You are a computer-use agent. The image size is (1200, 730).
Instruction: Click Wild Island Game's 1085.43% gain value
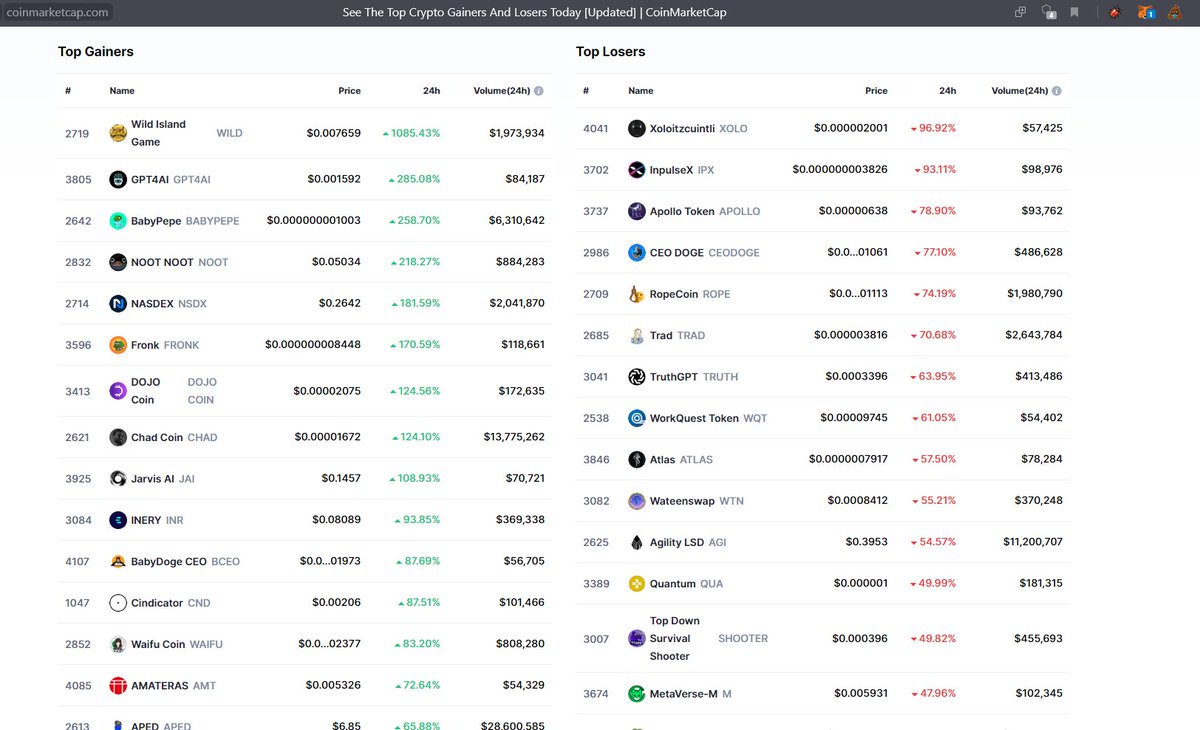pyautogui.click(x=411, y=133)
